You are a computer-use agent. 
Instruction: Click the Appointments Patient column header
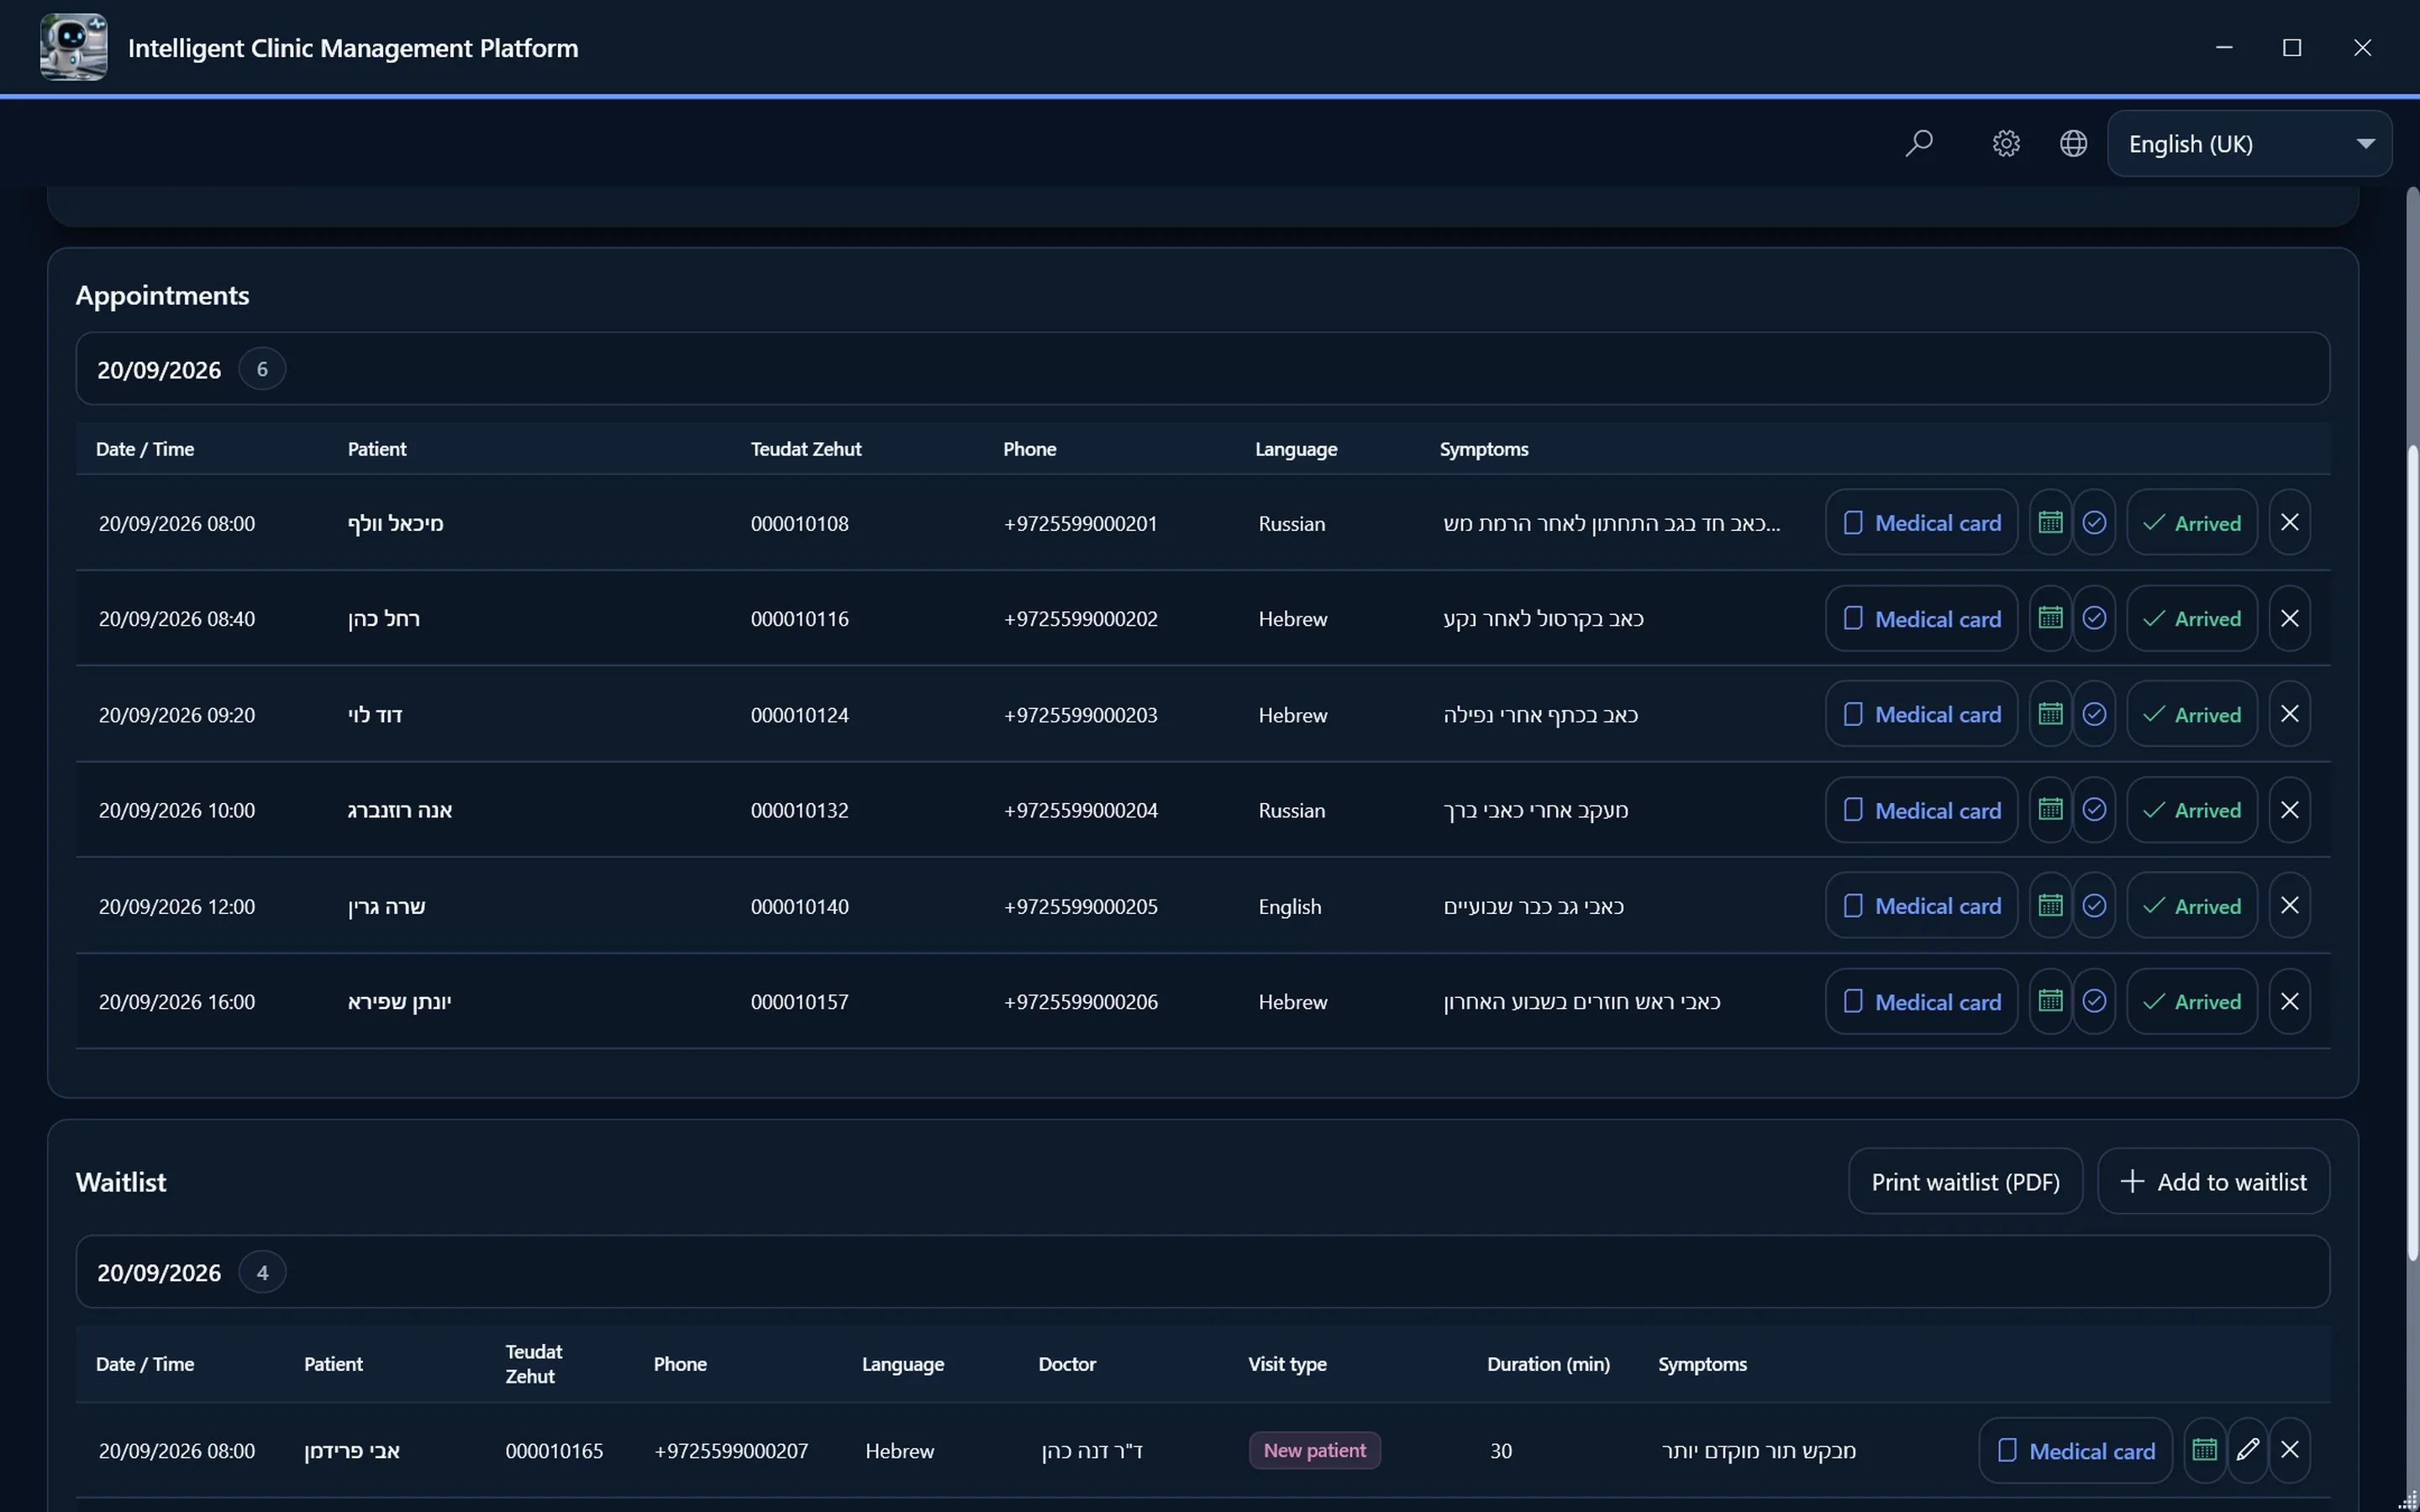(377, 449)
